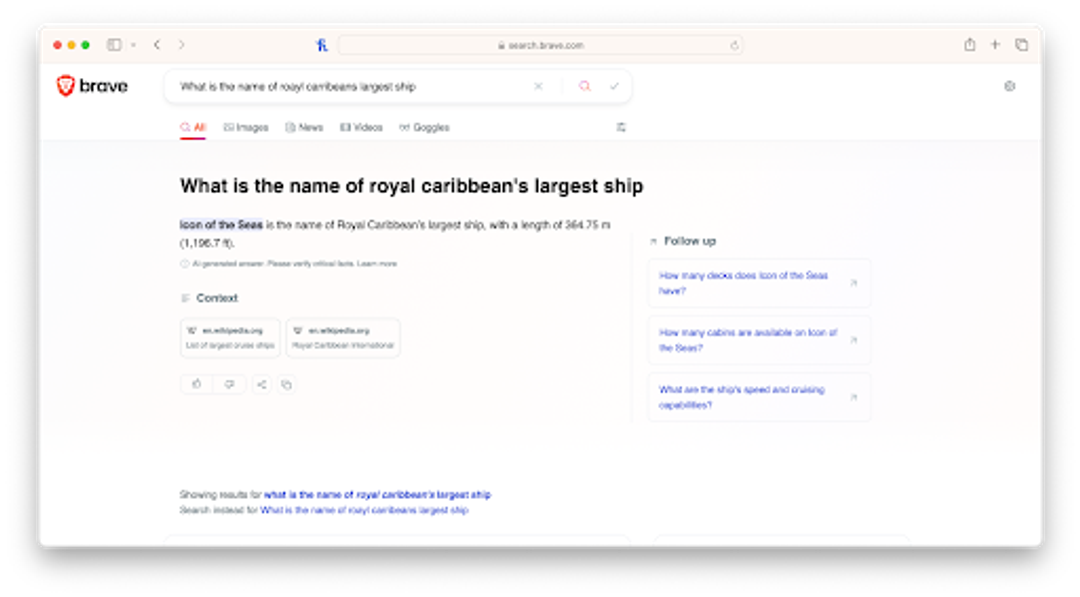Show the tab overview icon

[x=1021, y=45]
